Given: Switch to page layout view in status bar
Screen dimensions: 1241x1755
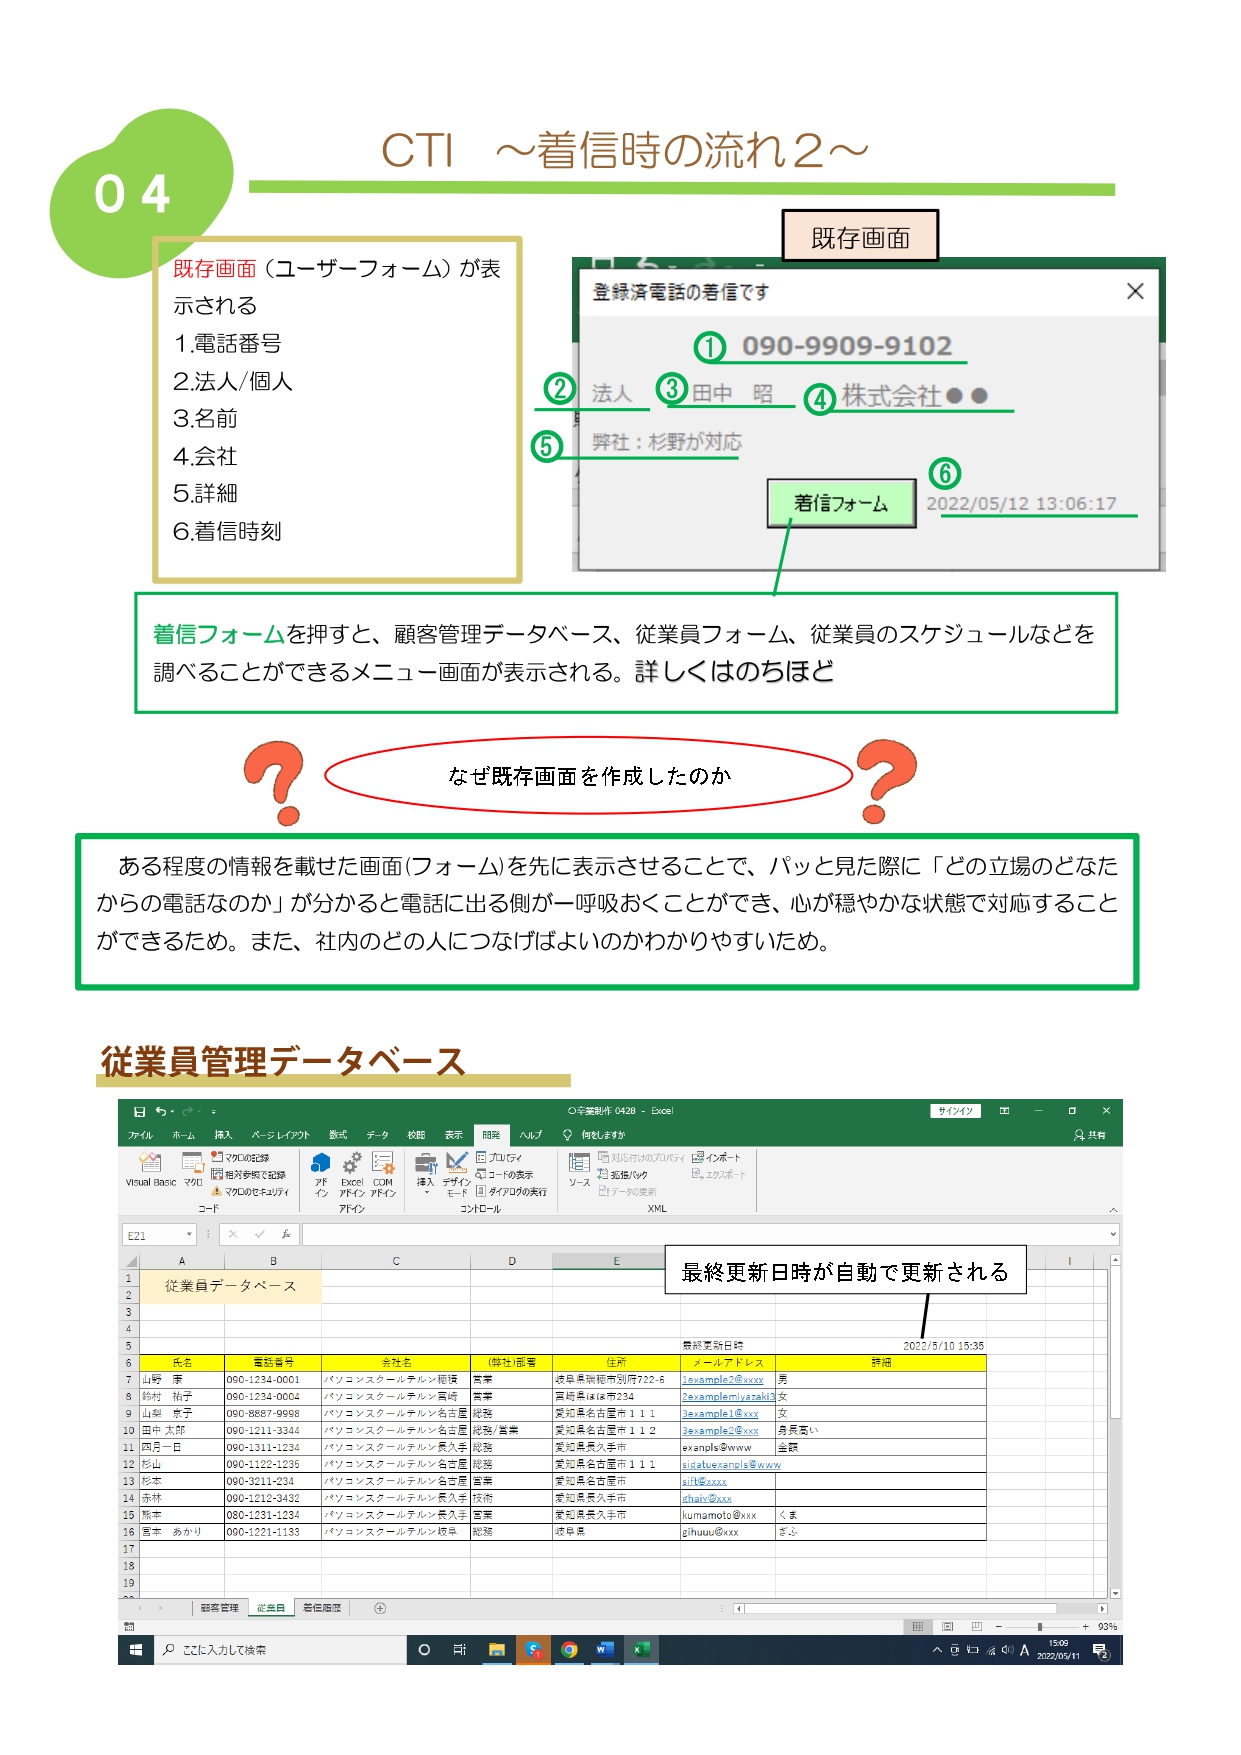Looking at the screenshot, I should click(x=948, y=1626).
